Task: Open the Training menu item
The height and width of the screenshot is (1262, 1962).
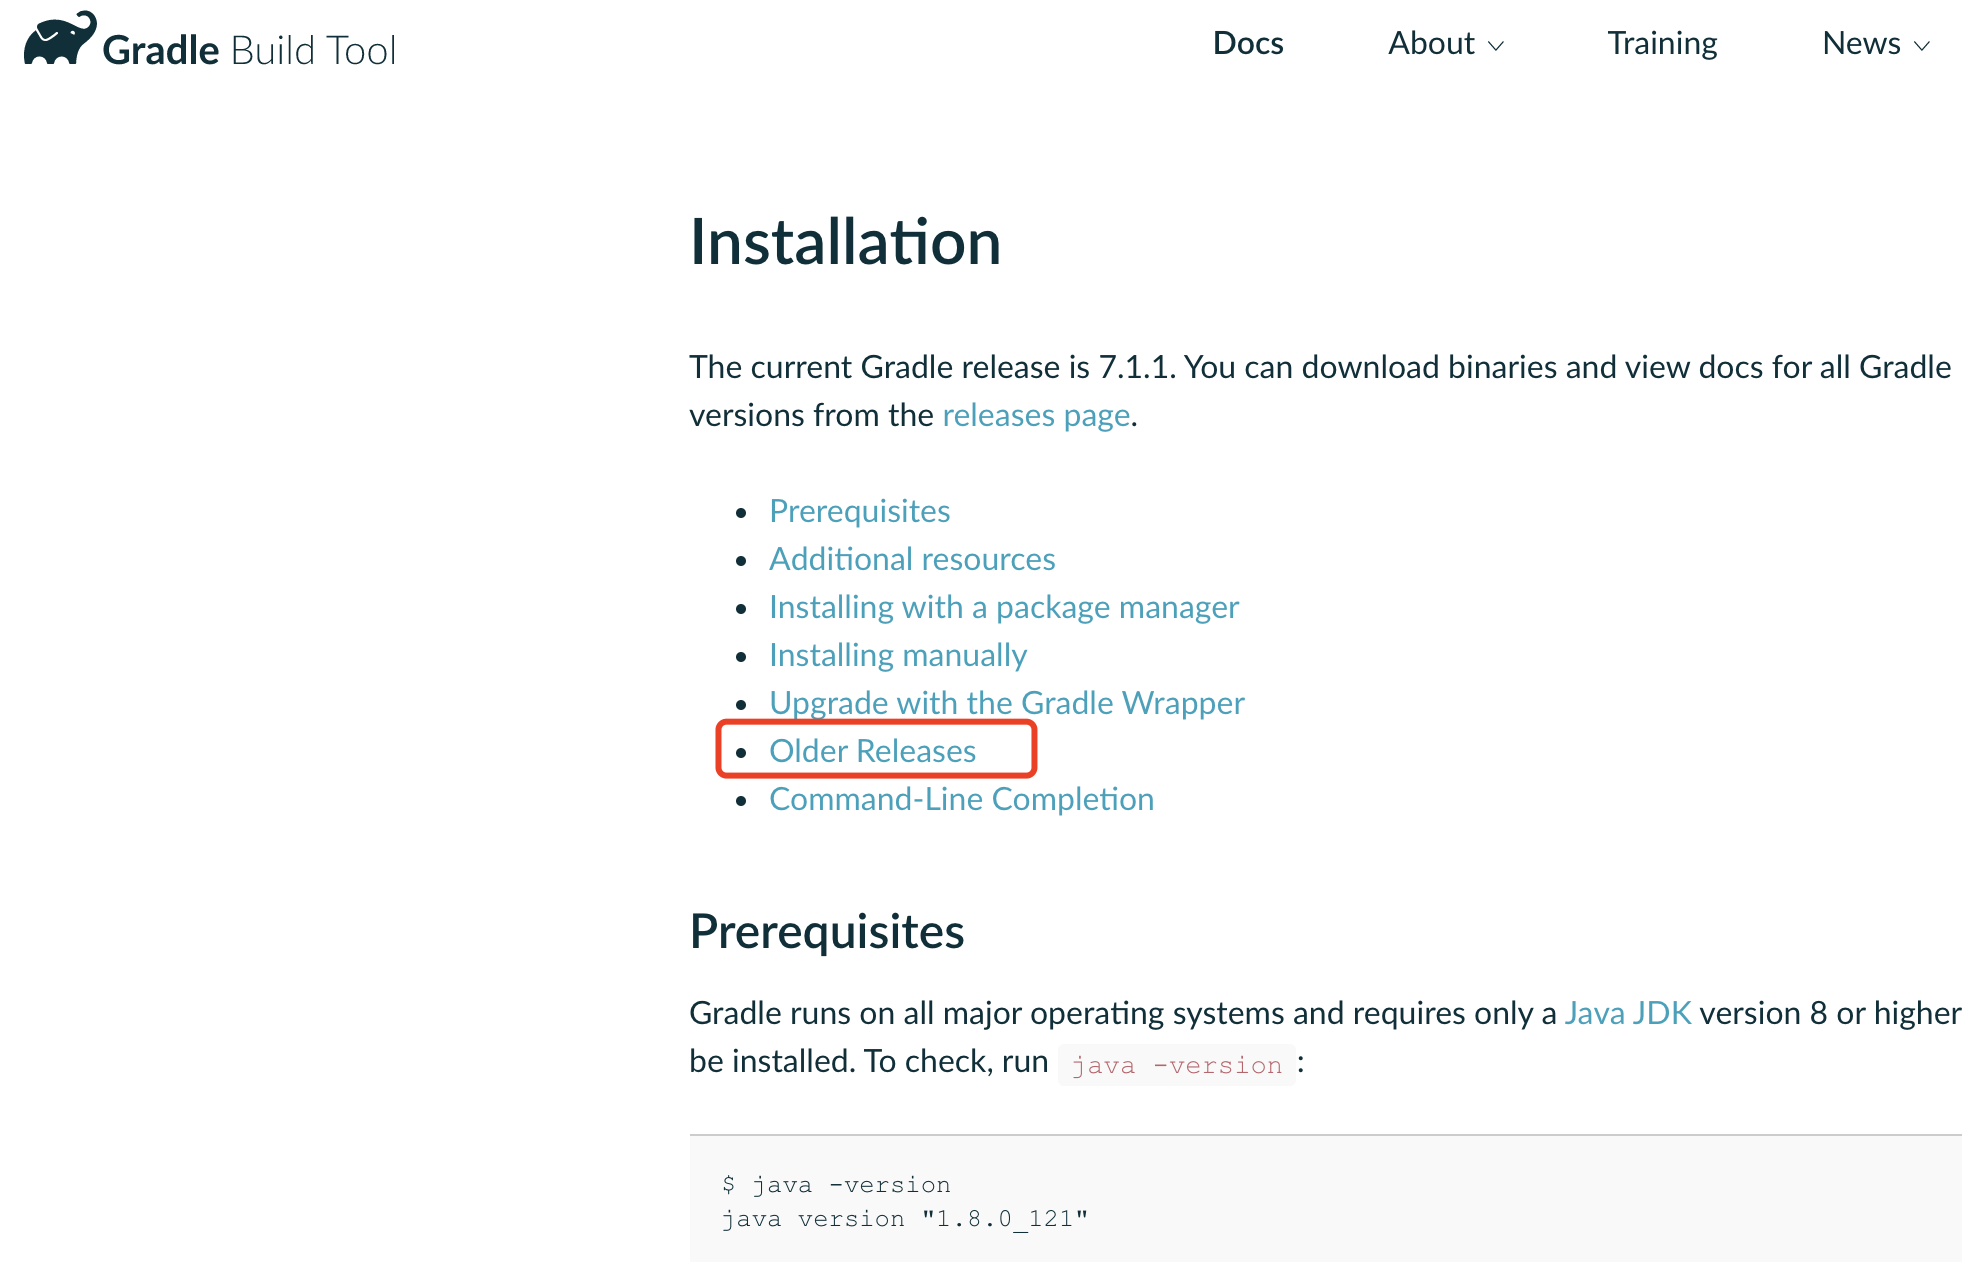Action: [x=1661, y=43]
